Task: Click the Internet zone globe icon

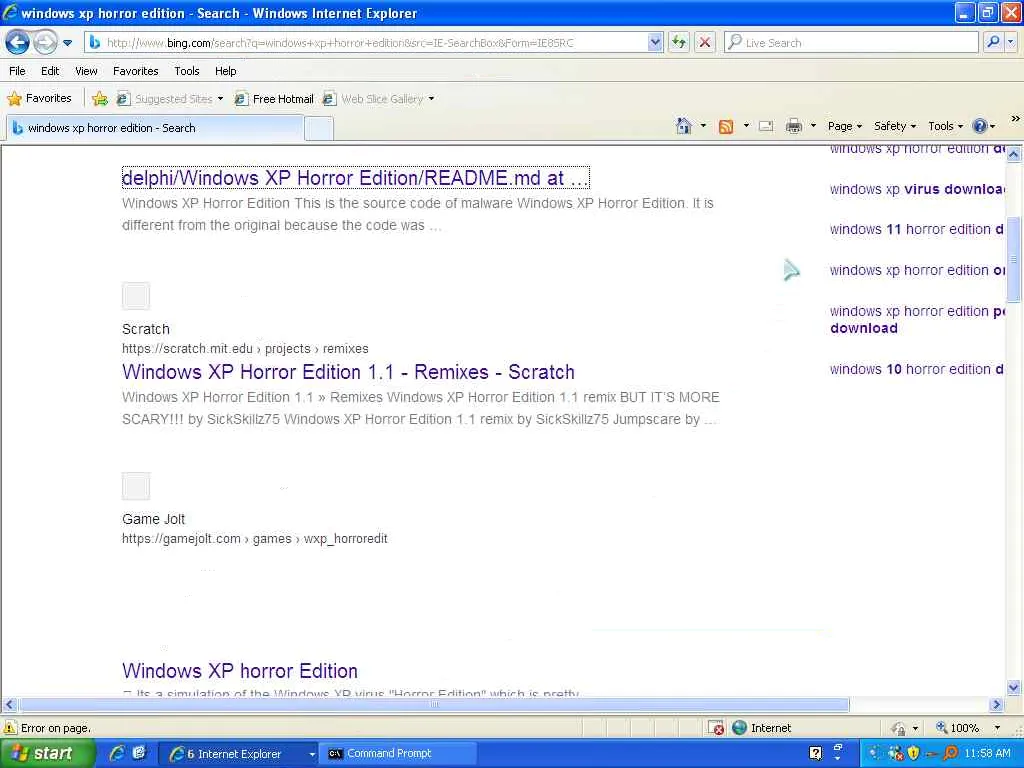Action: point(739,728)
